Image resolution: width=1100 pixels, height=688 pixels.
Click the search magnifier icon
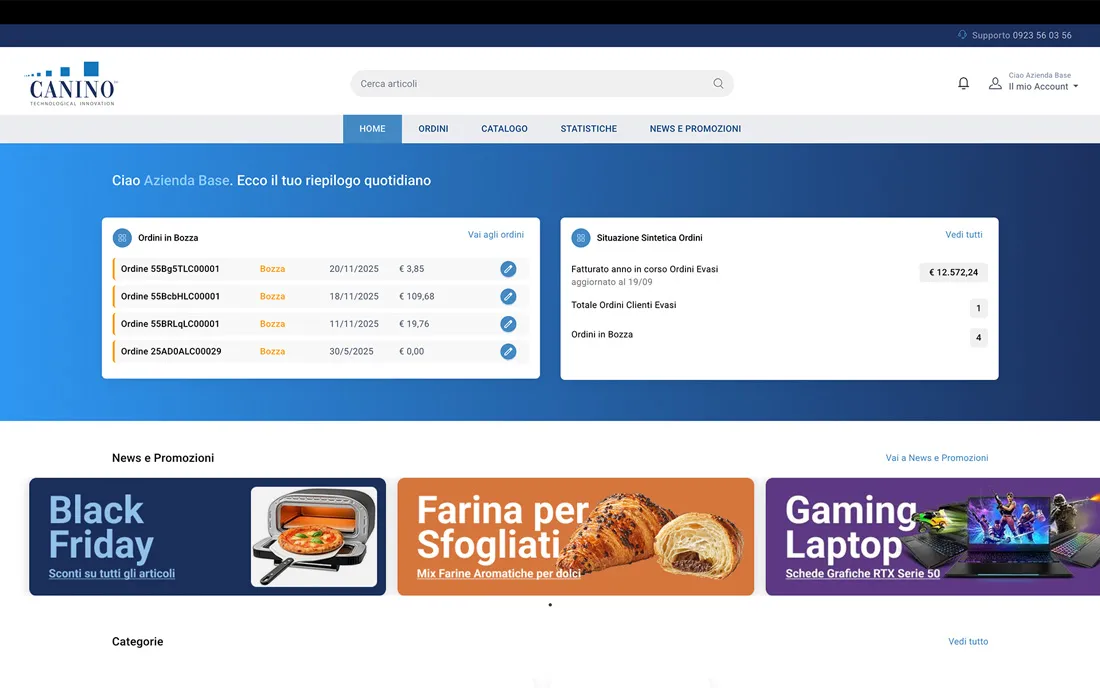coord(718,84)
